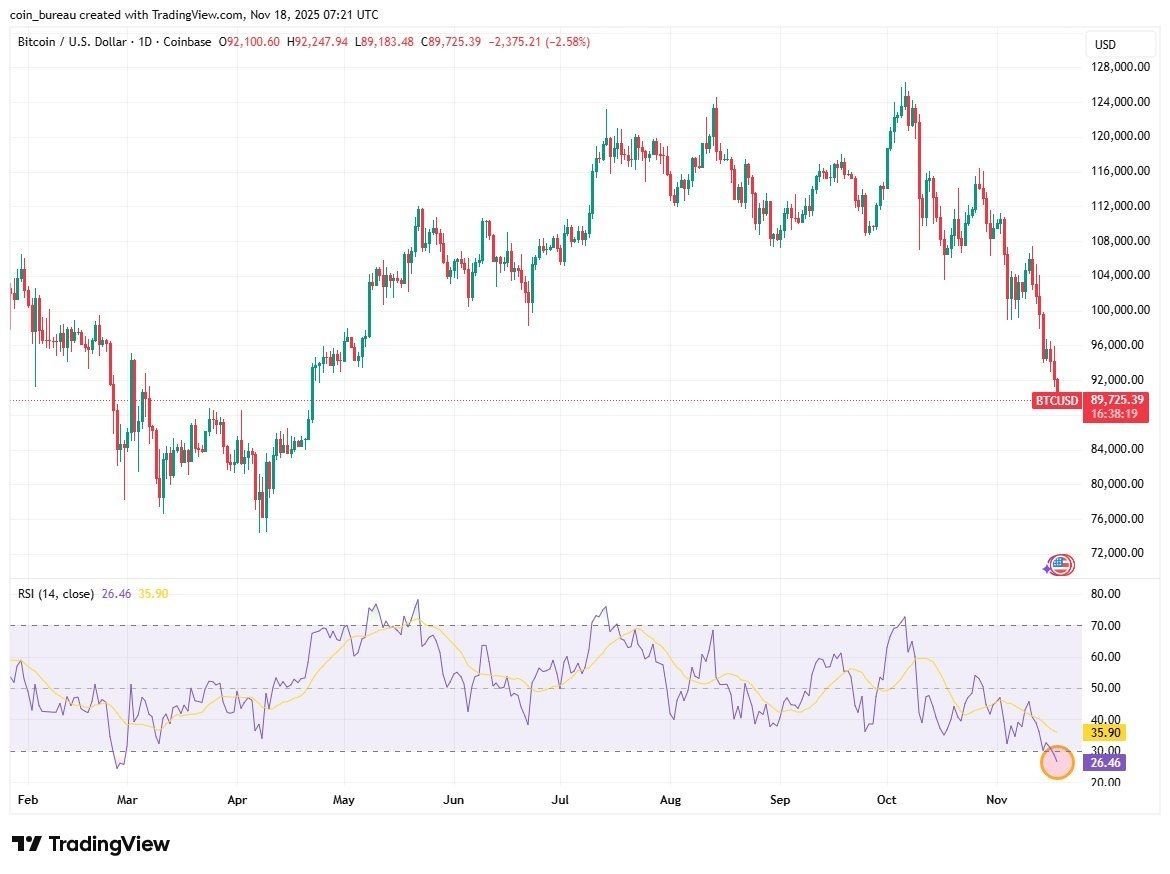The width and height of the screenshot is (1170, 874).
Task: Click the close value C89,725.39
Action: 452,42
